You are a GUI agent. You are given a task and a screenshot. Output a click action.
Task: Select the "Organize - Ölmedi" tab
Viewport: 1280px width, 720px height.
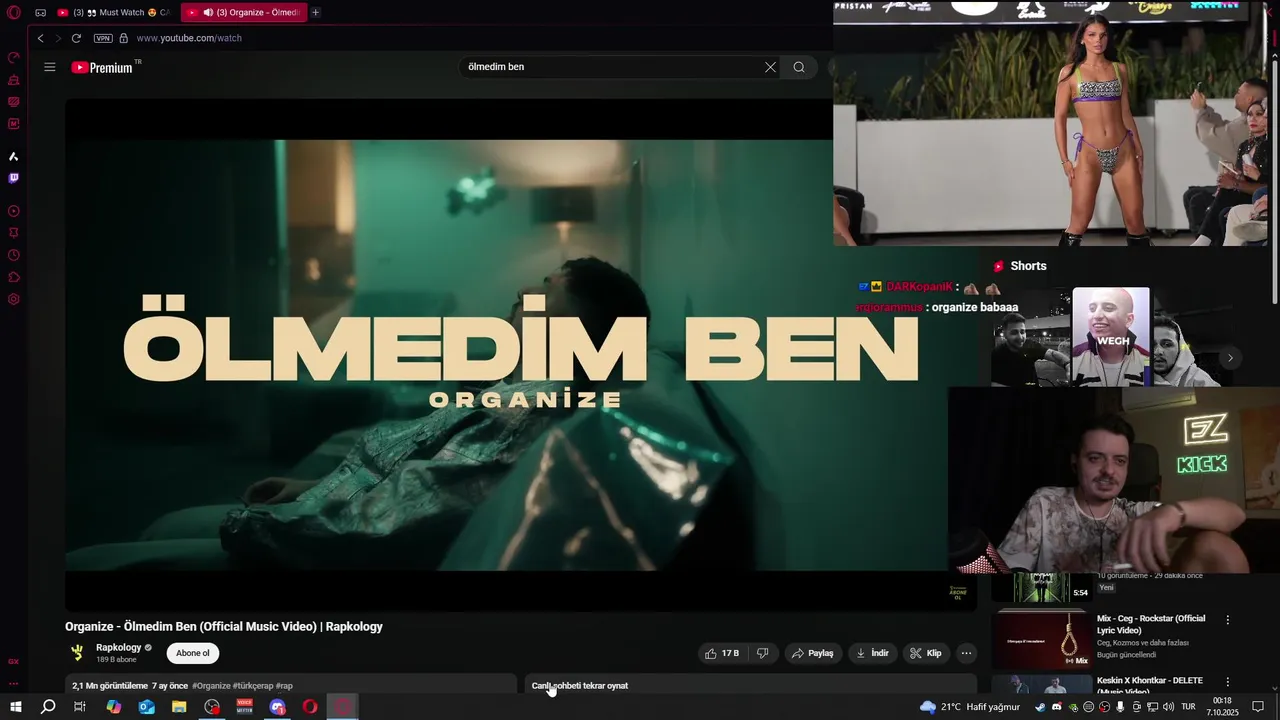(x=243, y=13)
